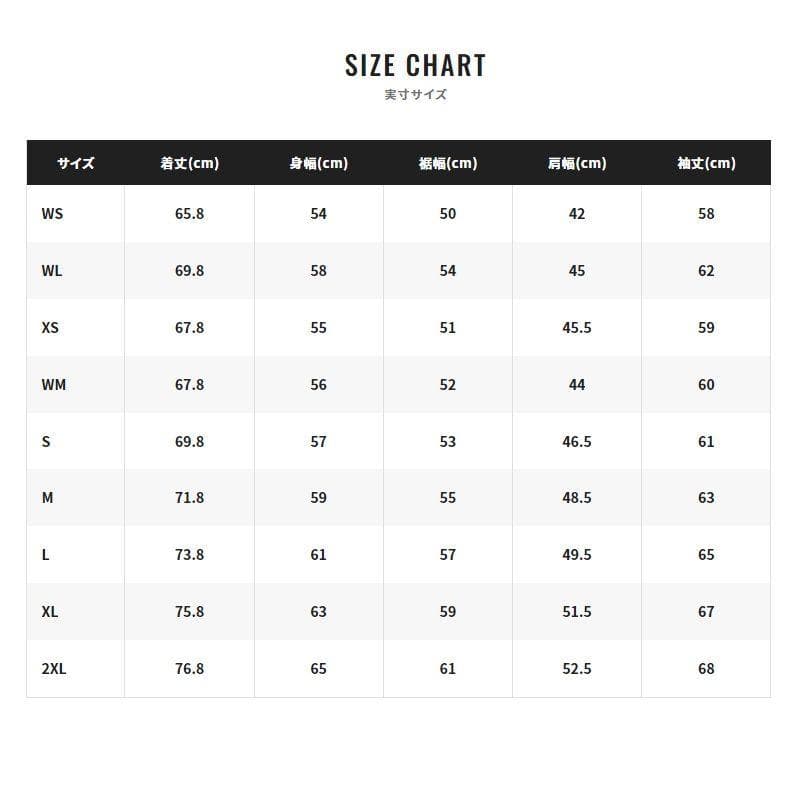Screen dimensions: 800x800
Task: Select the WM size row label
Action: tap(54, 385)
